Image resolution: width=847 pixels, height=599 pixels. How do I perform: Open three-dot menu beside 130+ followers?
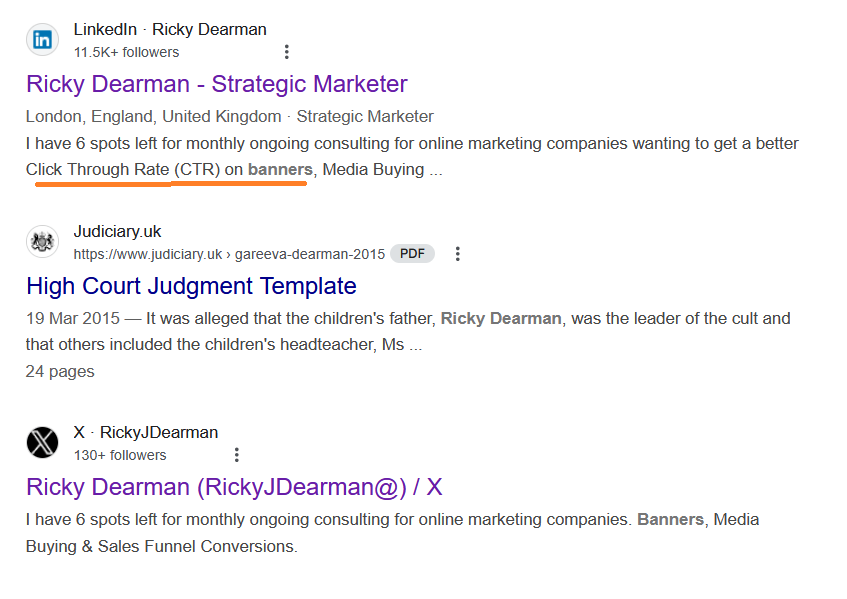pyautogui.click(x=237, y=455)
